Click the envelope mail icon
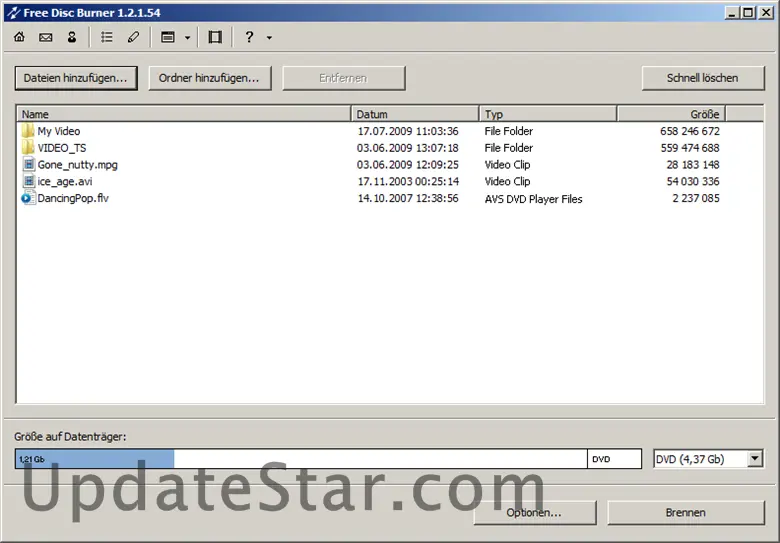 click(46, 37)
